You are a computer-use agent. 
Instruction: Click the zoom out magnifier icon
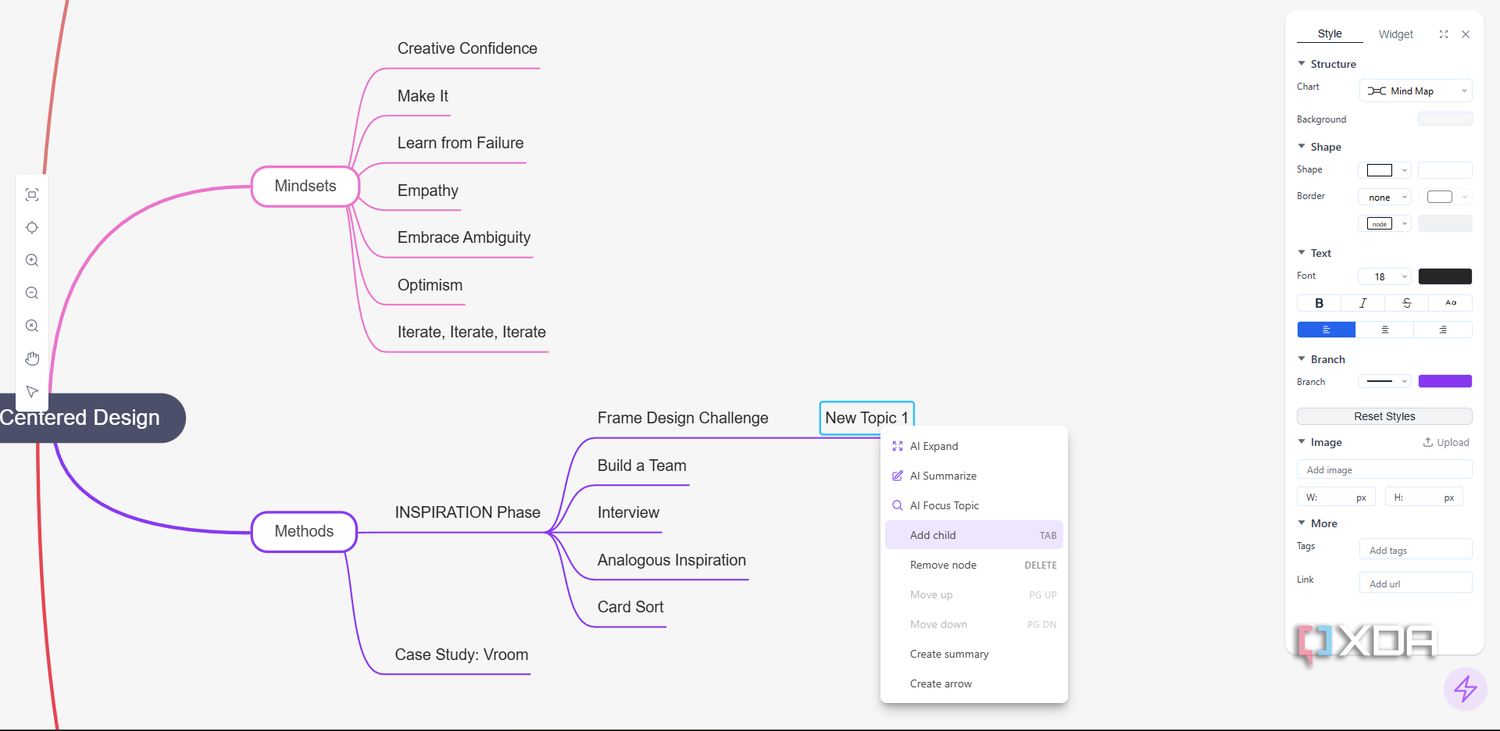pyautogui.click(x=32, y=293)
